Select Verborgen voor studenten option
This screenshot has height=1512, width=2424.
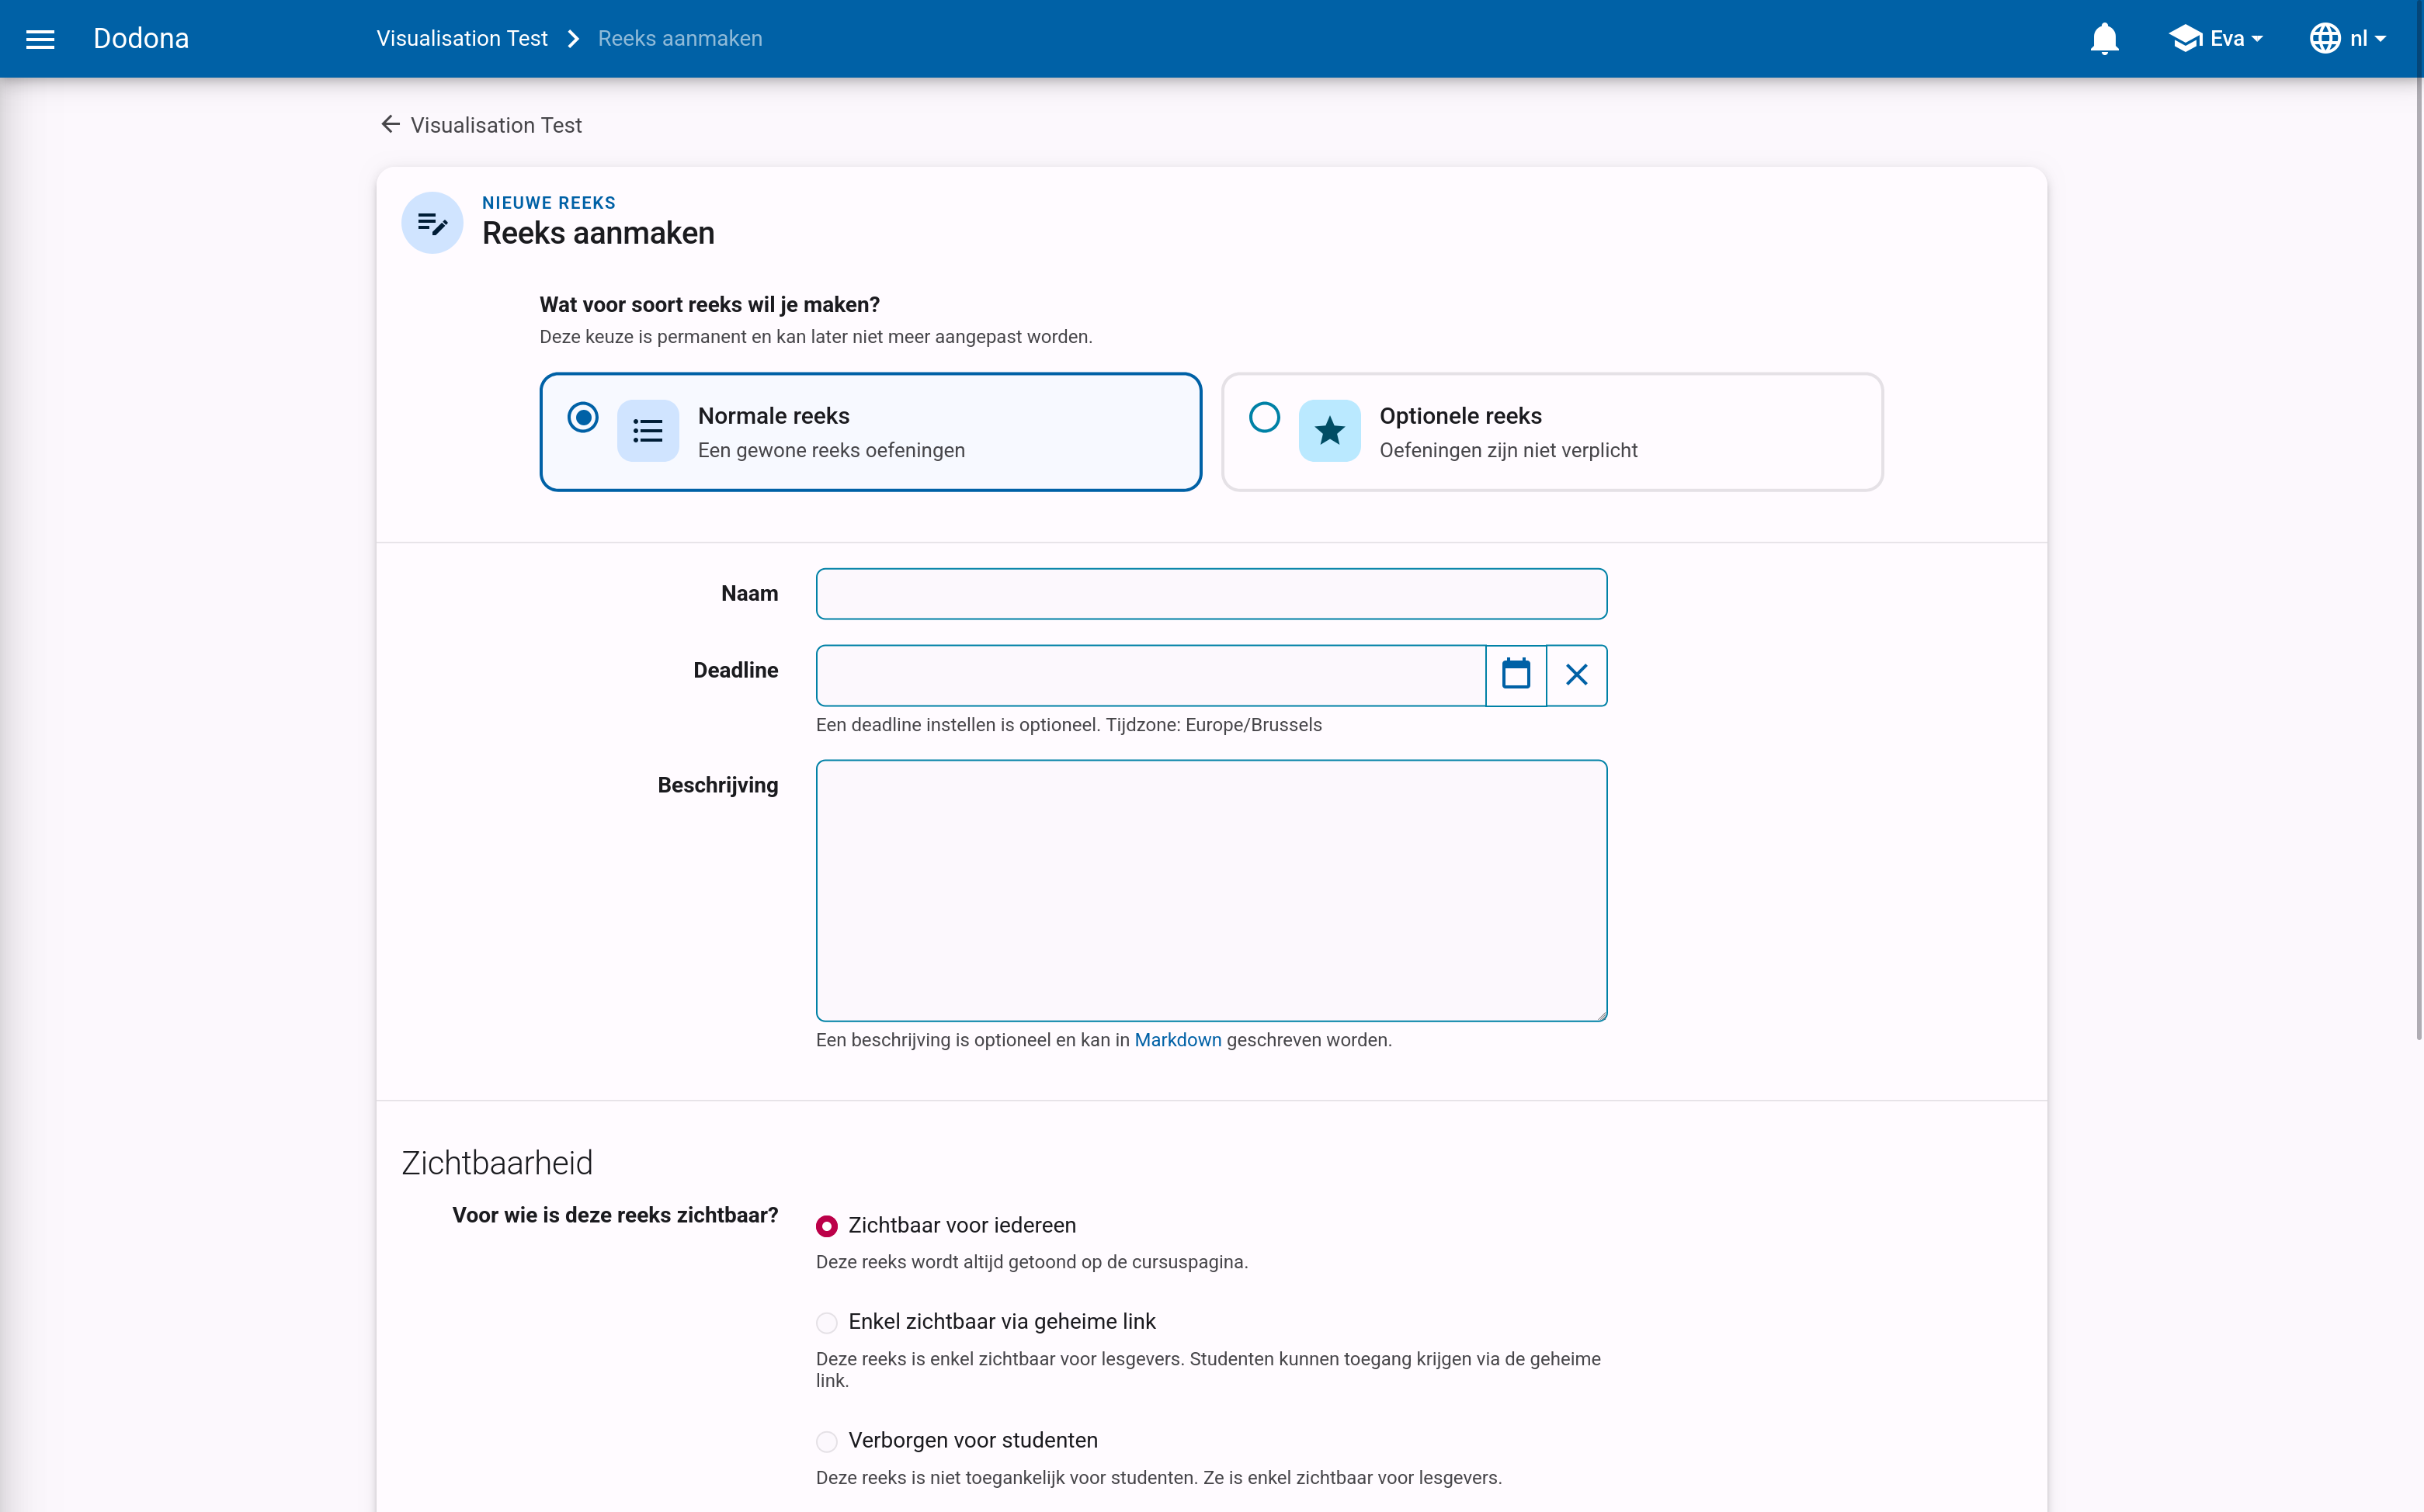(x=827, y=1441)
